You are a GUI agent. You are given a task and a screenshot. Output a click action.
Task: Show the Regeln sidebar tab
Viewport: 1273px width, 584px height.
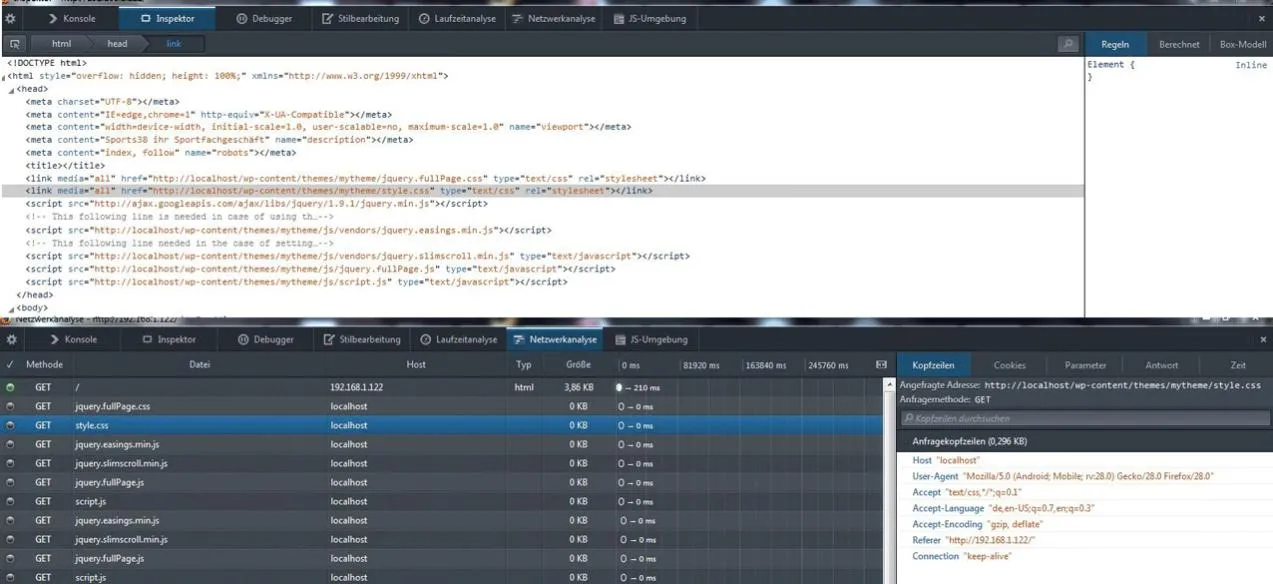[1115, 44]
